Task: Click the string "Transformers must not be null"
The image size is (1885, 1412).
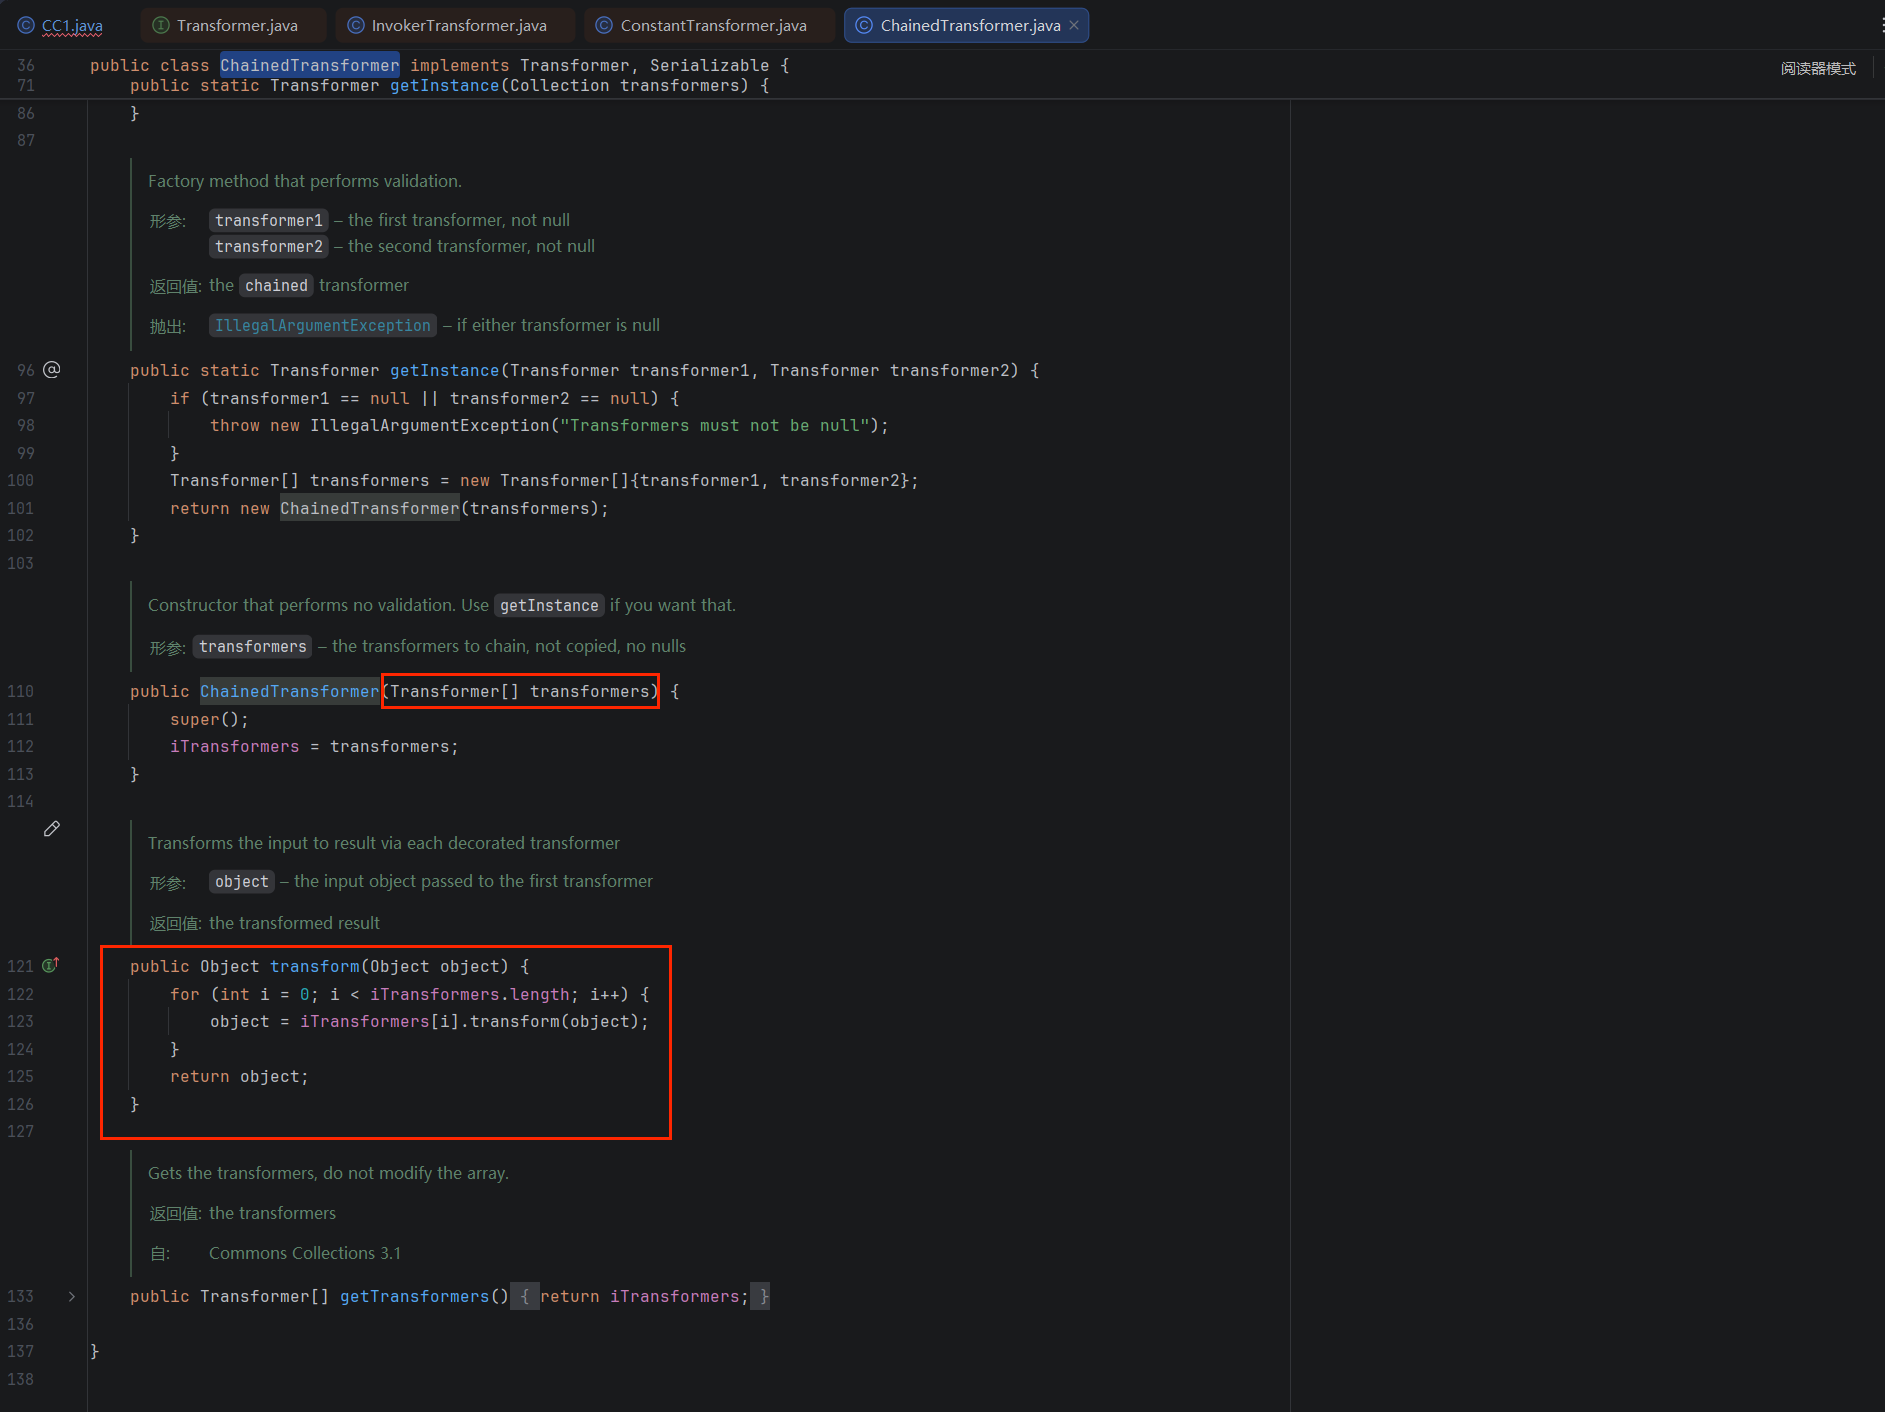Action: [x=715, y=425]
